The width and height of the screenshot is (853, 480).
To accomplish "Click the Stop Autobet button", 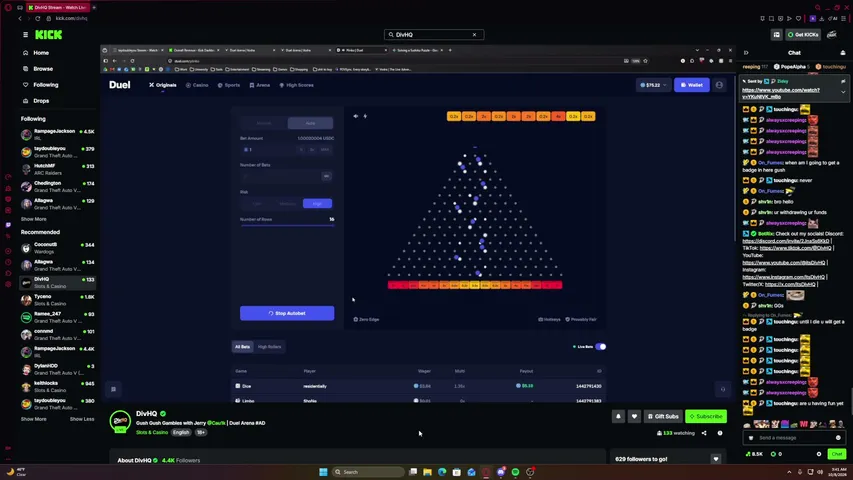I will click(287, 313).
